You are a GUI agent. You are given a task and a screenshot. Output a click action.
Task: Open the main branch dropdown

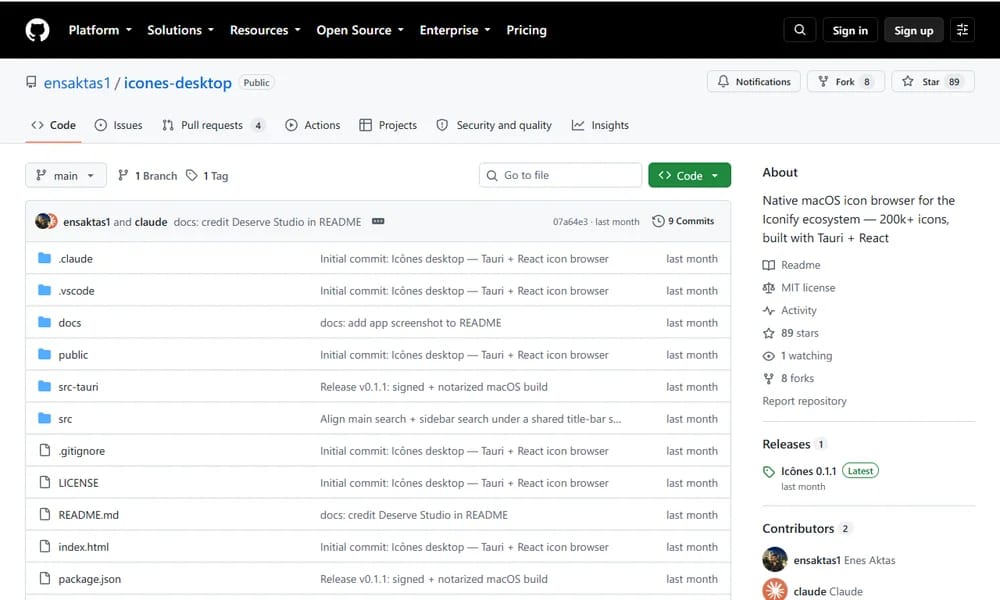[66, 175]
